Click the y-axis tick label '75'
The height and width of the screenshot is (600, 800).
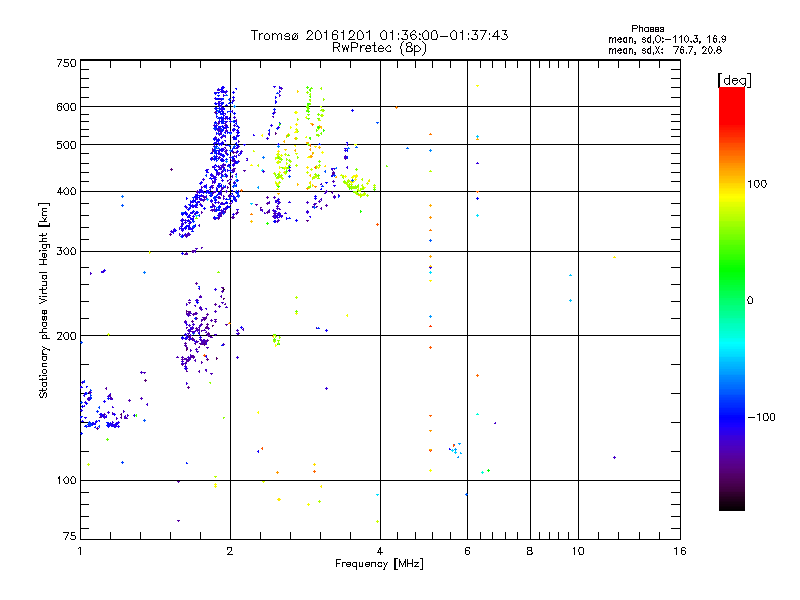(70, 536)
